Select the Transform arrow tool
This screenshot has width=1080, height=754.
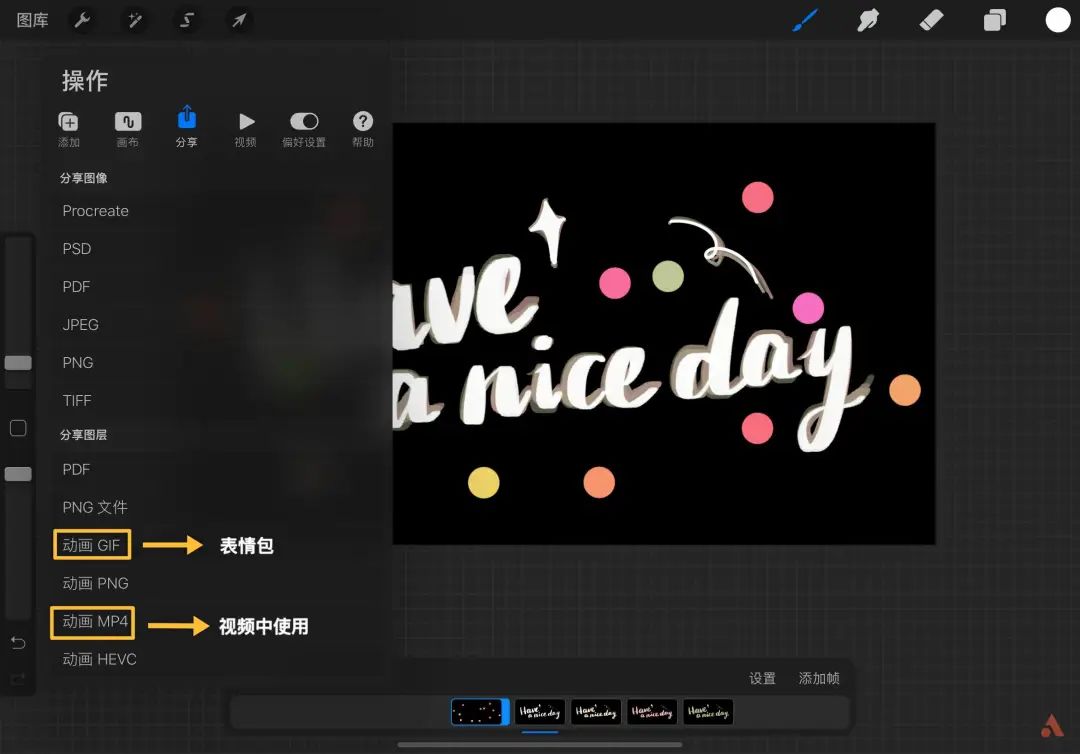(239, 20)
